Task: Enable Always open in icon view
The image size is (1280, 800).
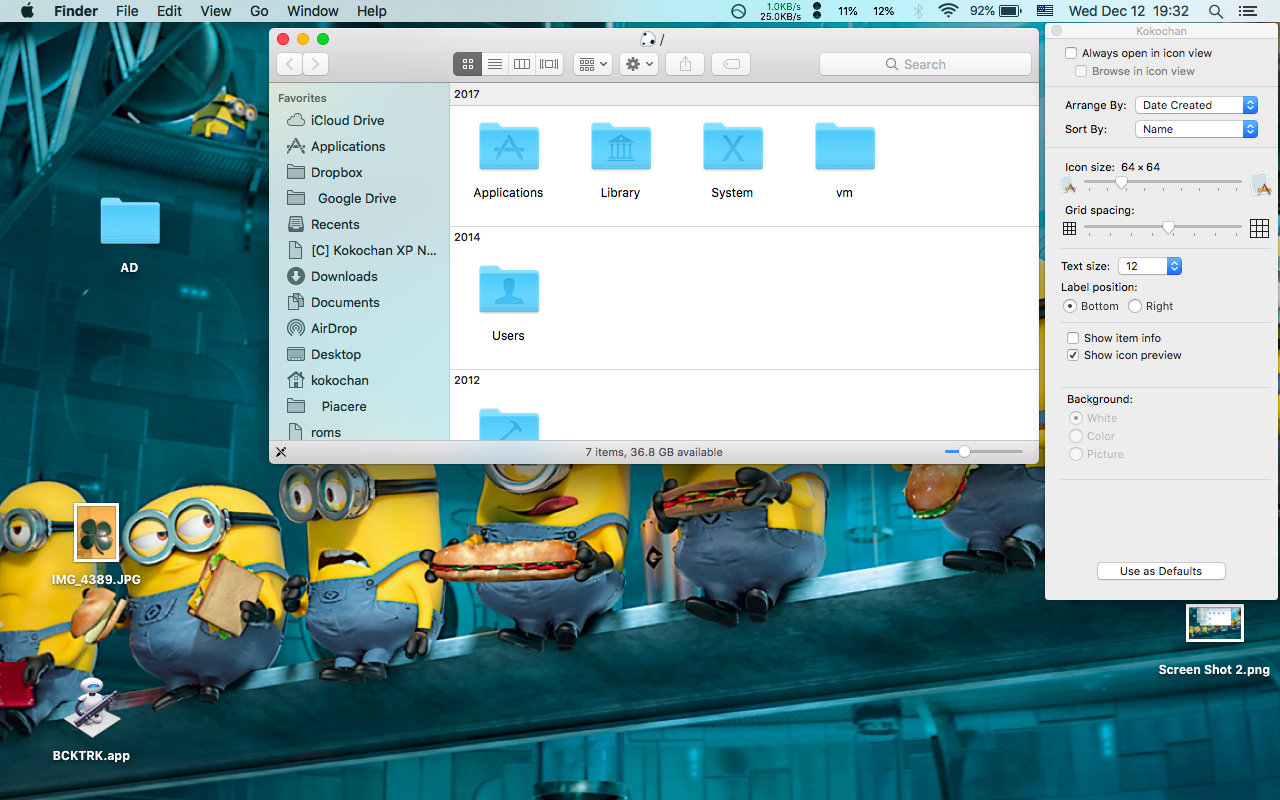Action: [x=1072, y=53]
